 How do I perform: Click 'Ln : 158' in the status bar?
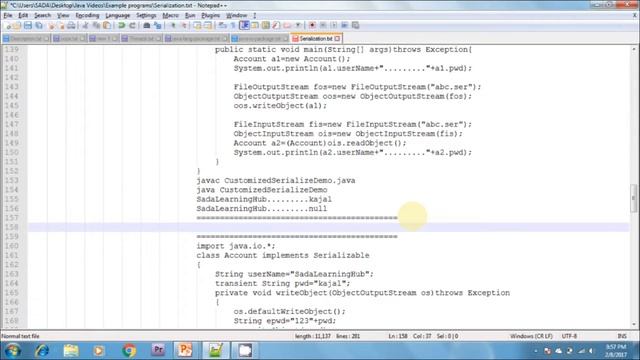(x=398, y=336)
